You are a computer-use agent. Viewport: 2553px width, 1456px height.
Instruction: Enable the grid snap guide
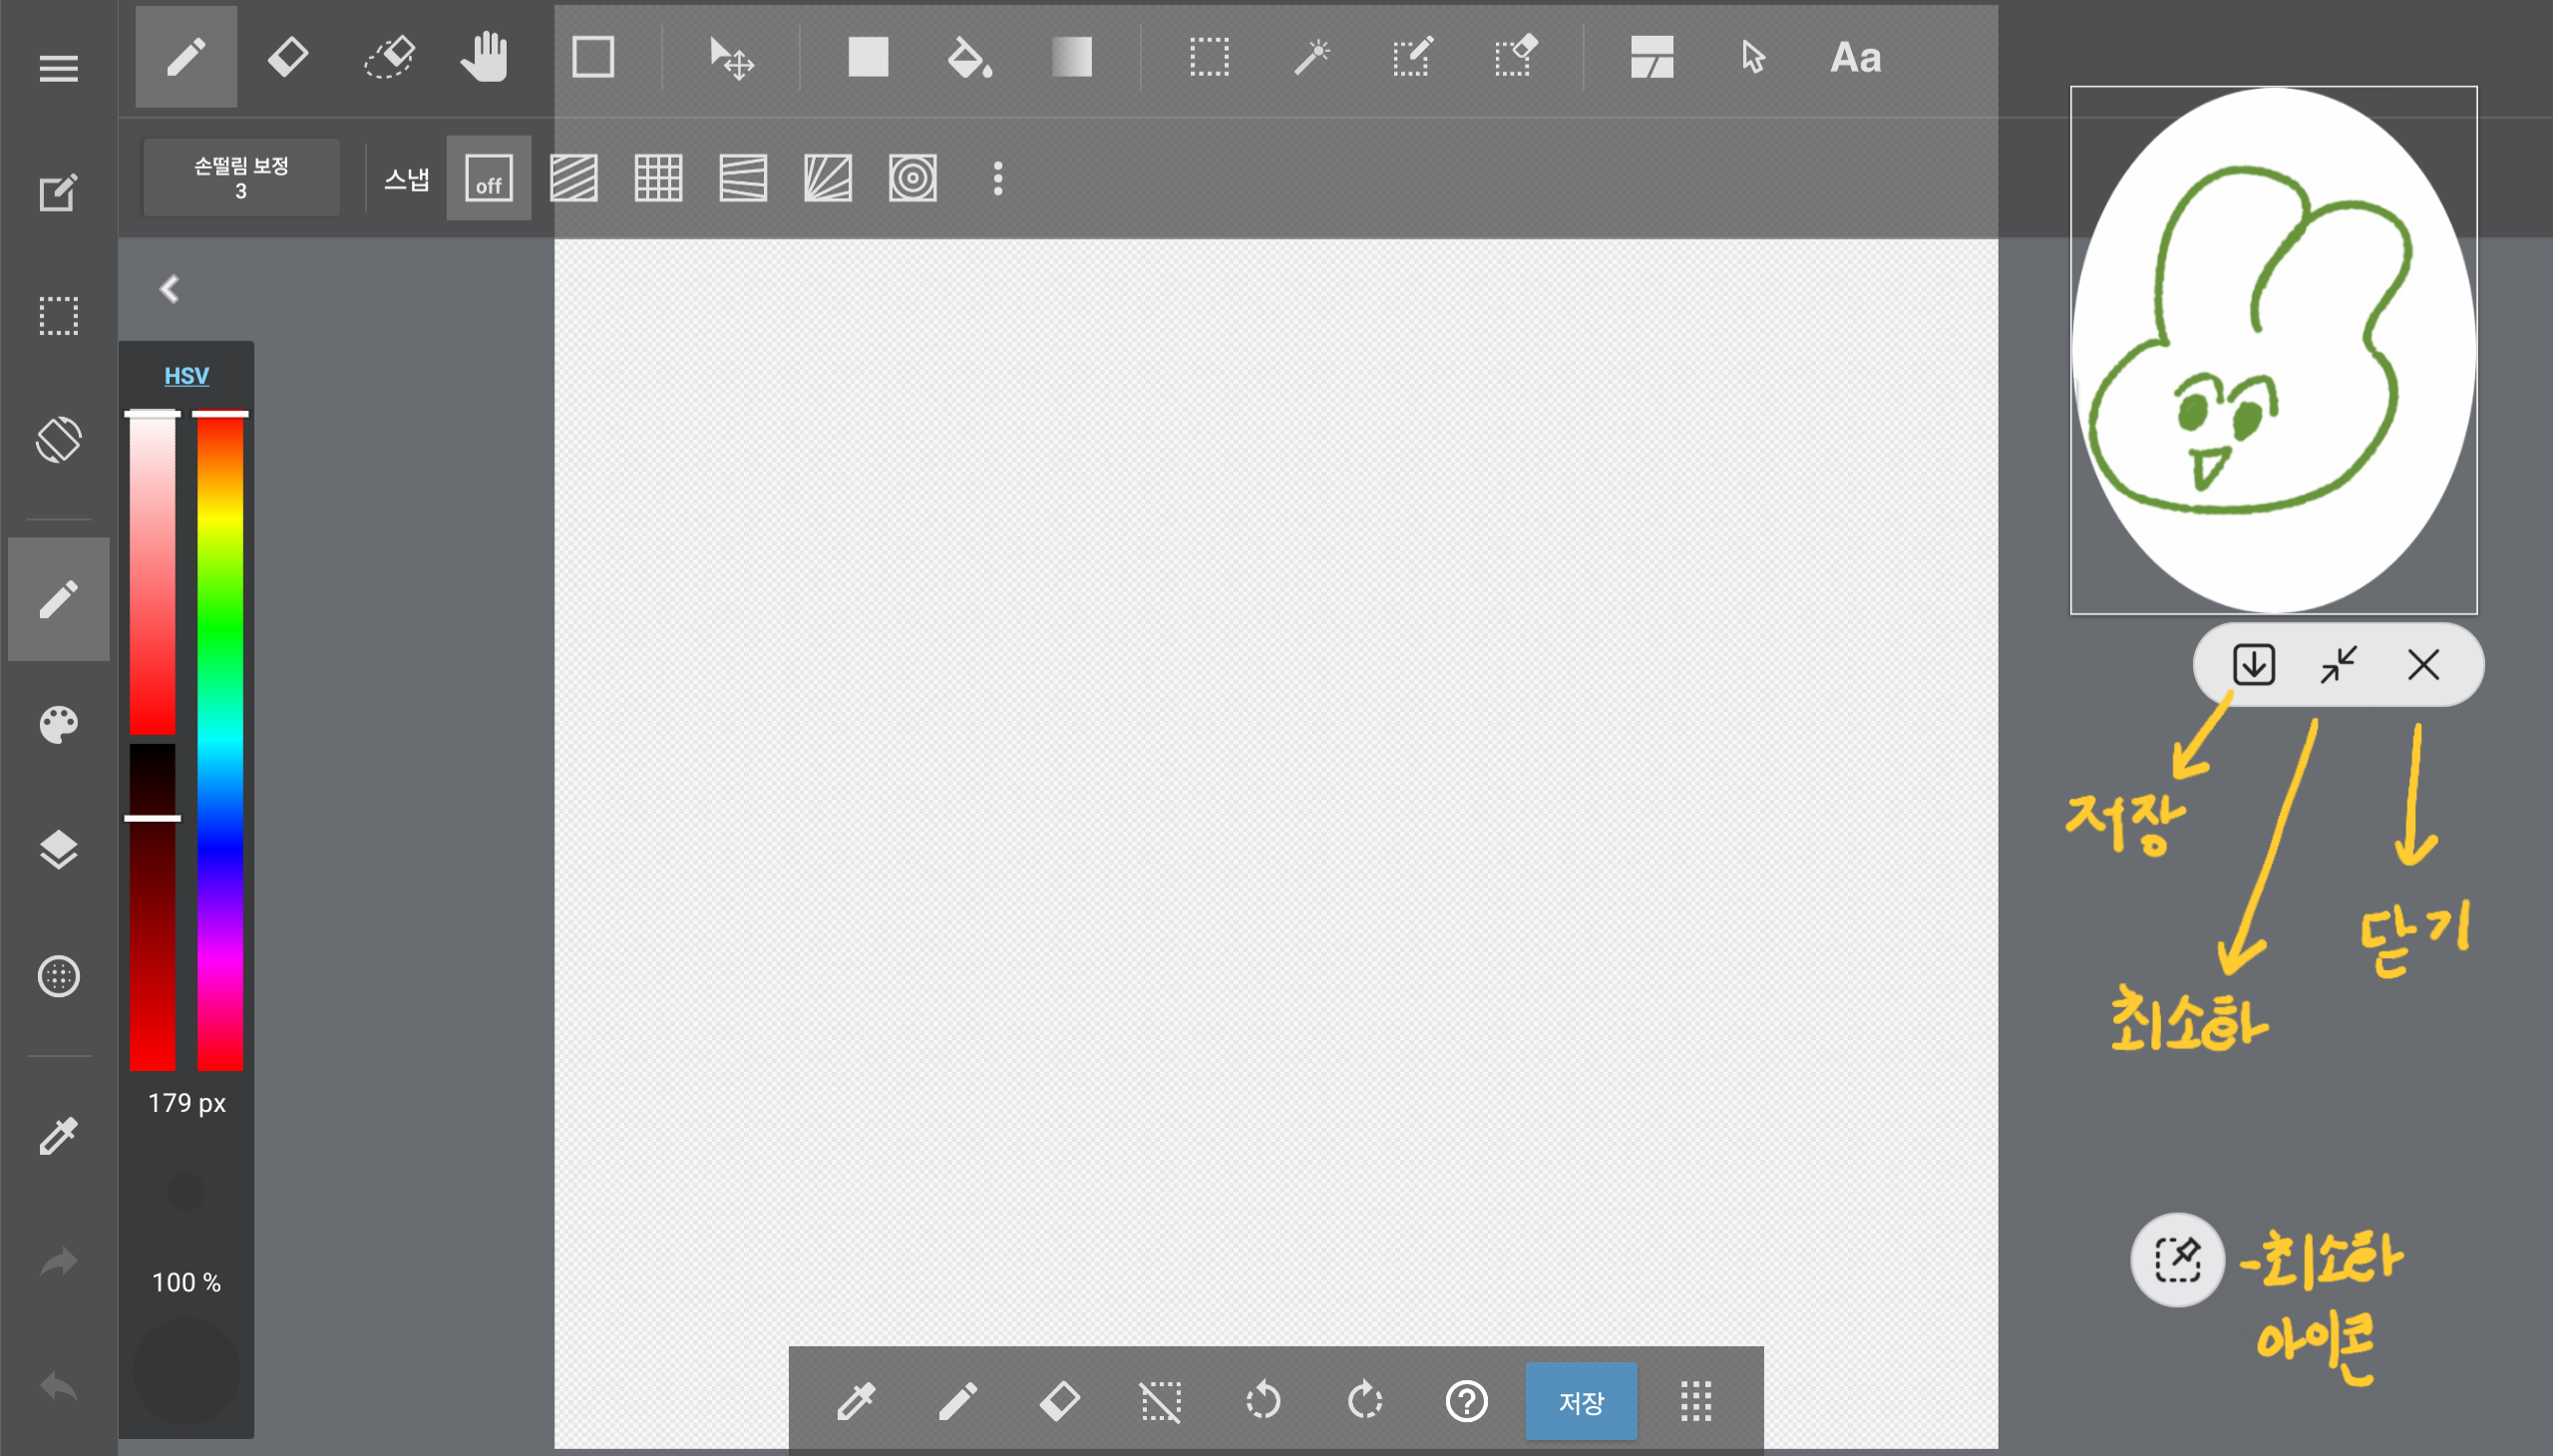(x=658, y=180)
